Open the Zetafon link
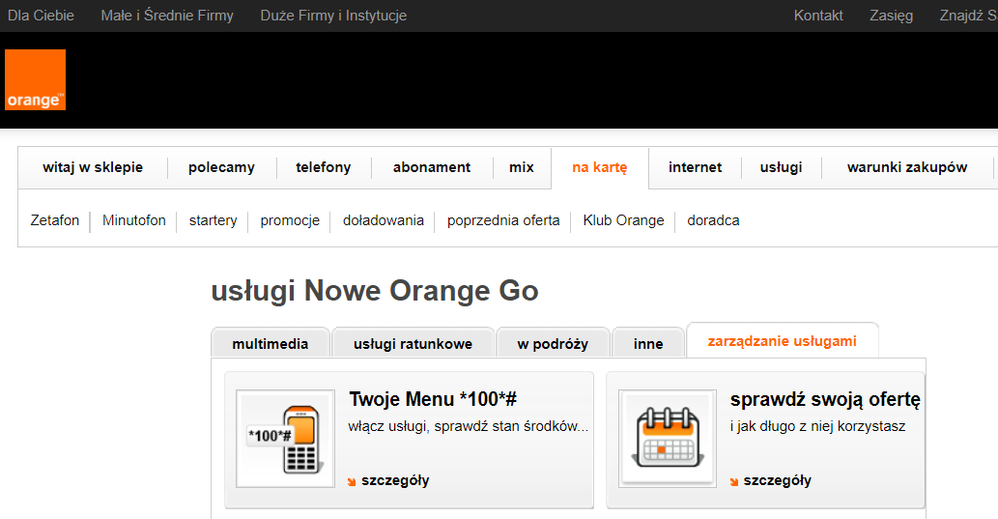This screenshot has width=998, height=519. tap(55, 220)
